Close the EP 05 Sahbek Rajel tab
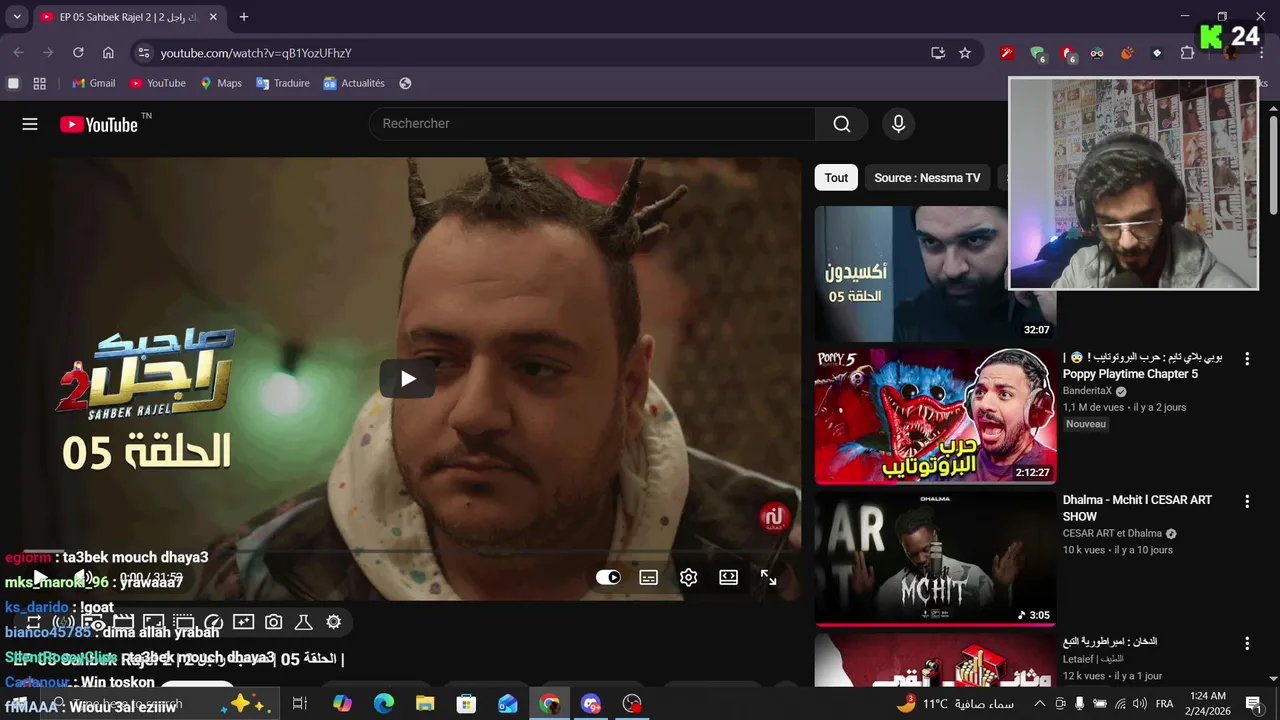1280x720 pixels. (x=213, y=17)
